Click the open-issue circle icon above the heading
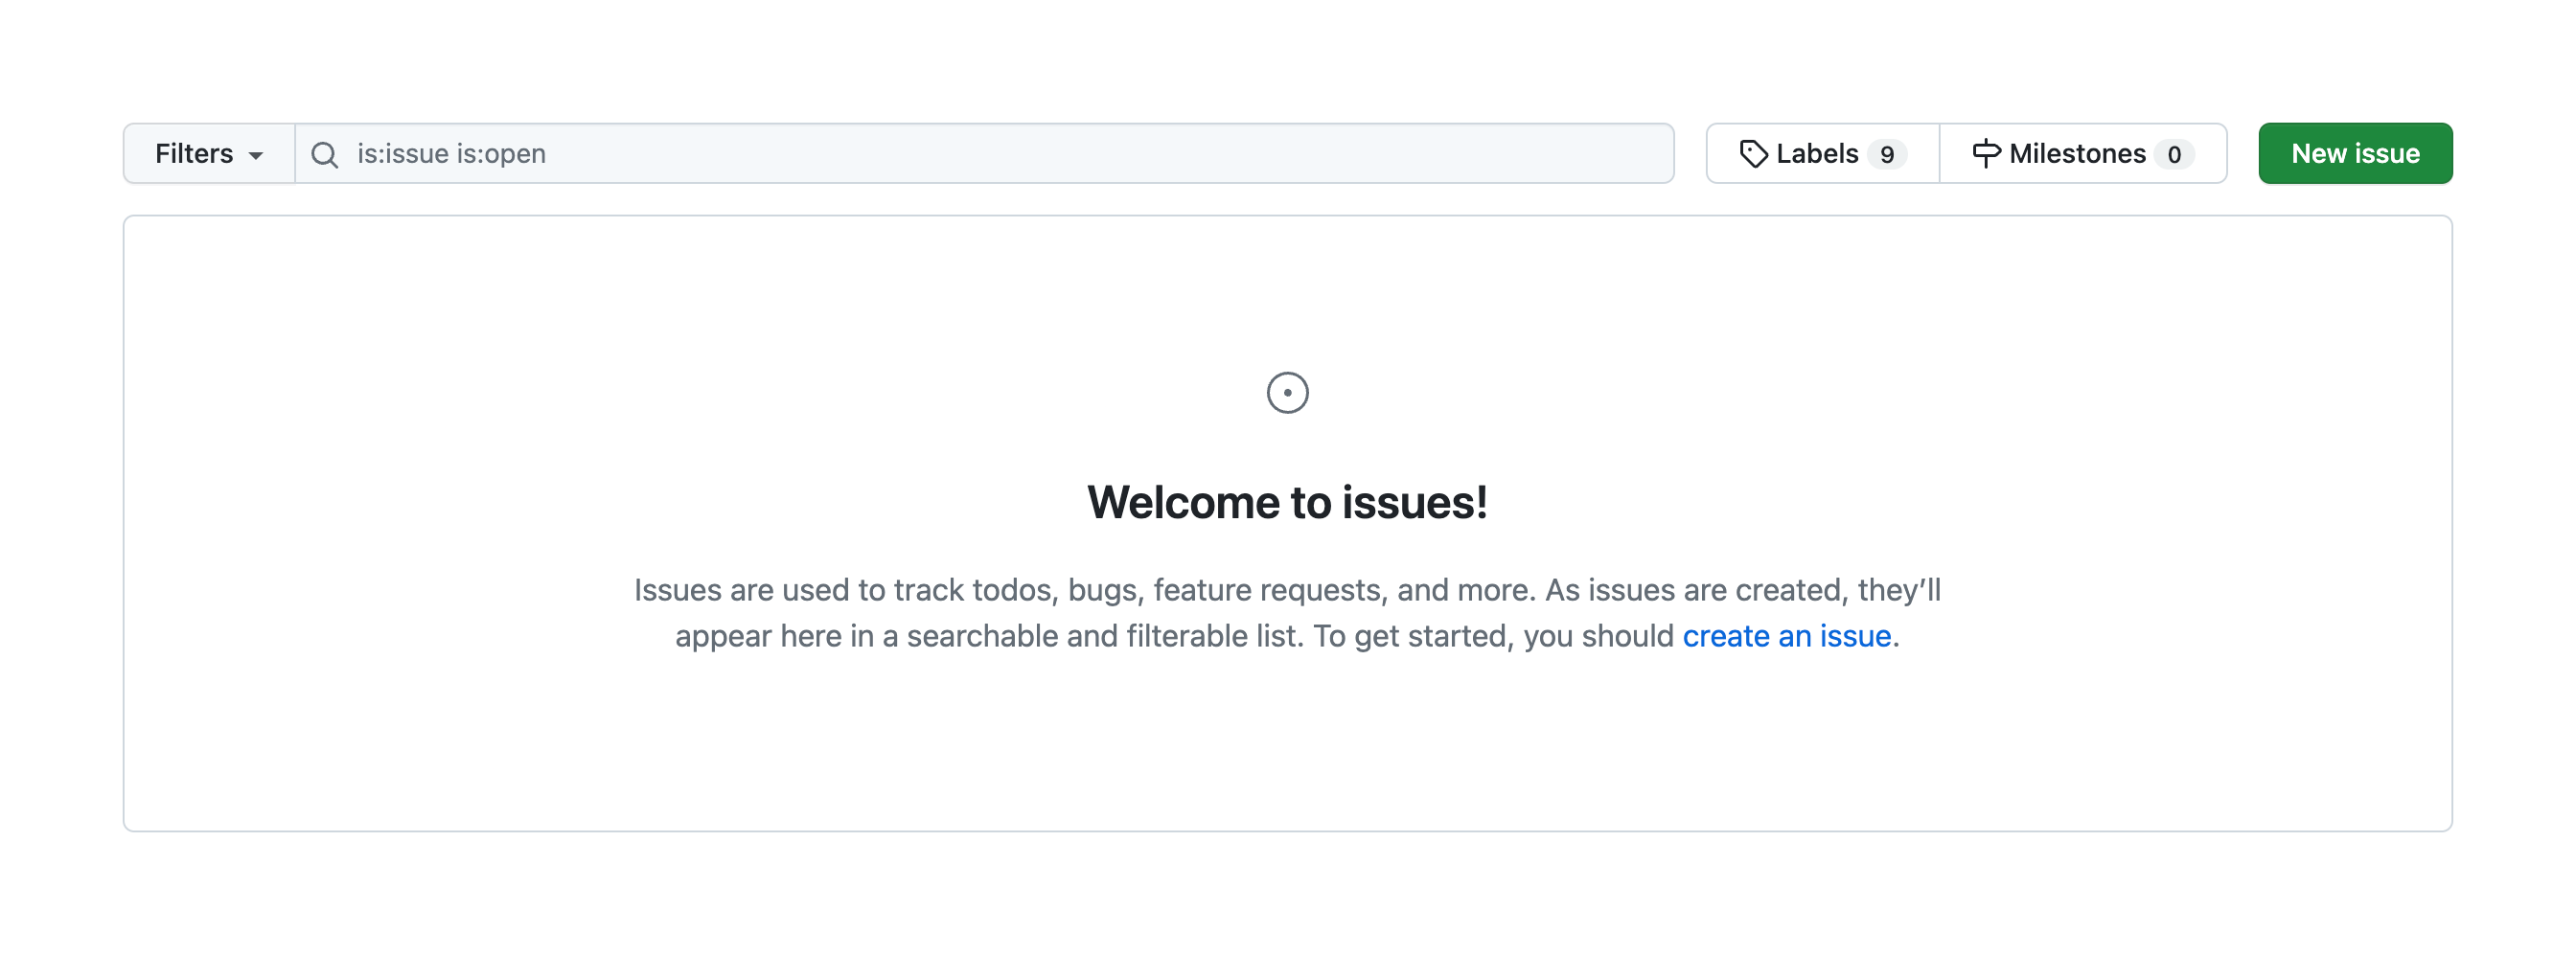 (1287, 392)
